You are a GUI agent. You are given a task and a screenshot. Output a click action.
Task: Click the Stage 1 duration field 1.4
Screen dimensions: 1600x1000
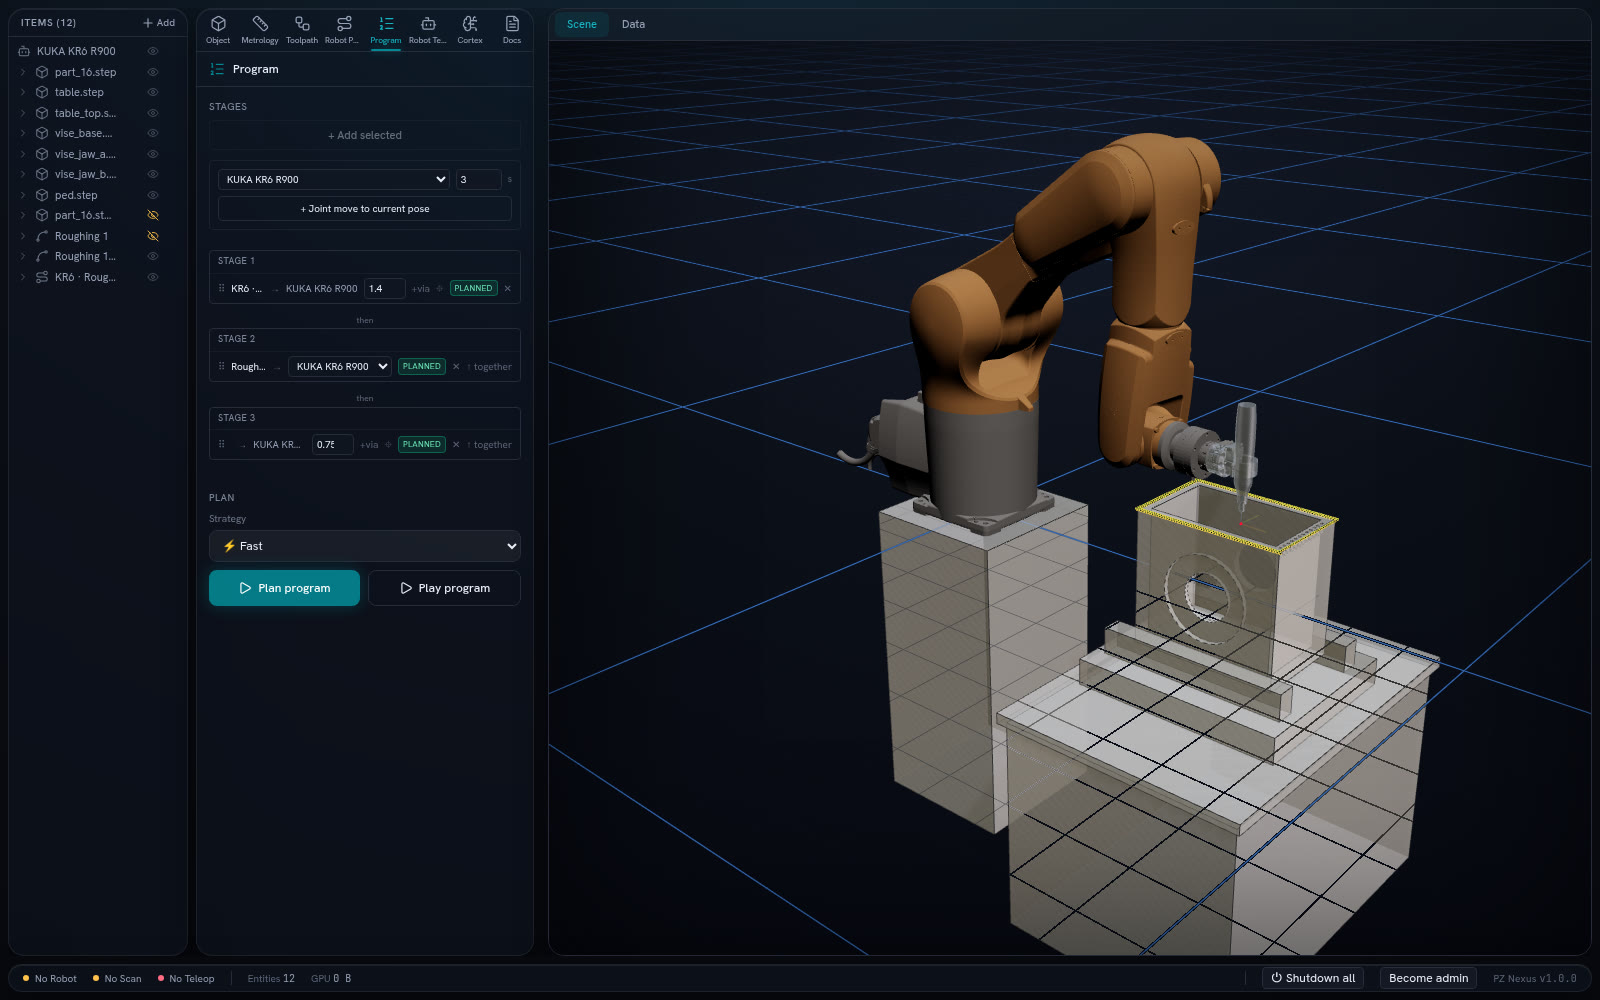pyautogui.click(x=385, y=288)
